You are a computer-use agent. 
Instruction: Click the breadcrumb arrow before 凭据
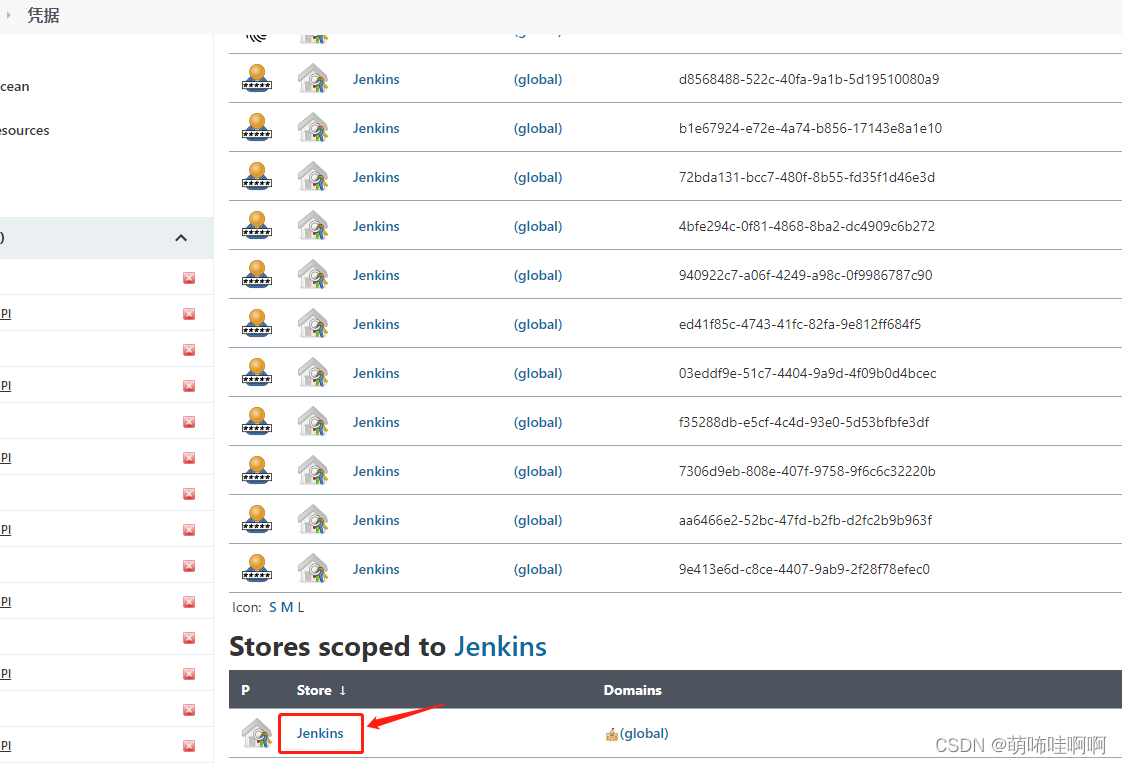9,14
